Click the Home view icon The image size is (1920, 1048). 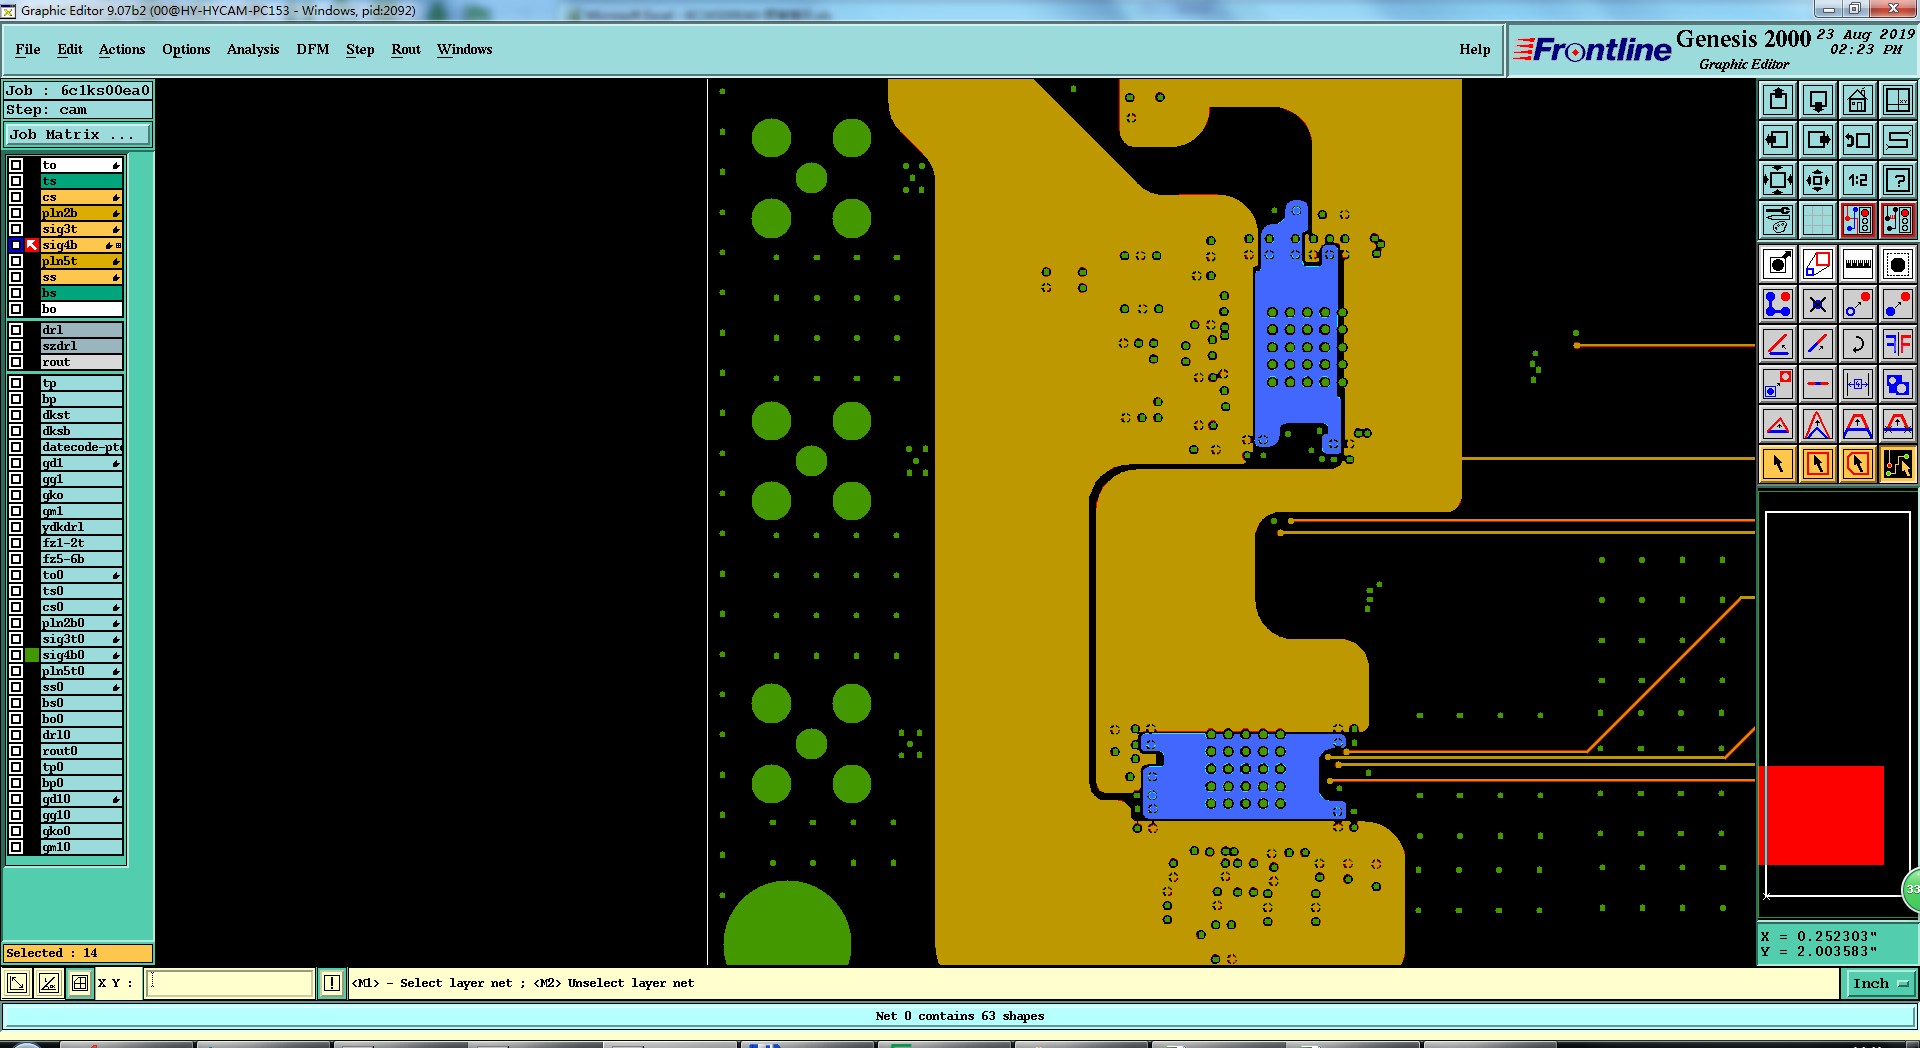point(1858,100)
